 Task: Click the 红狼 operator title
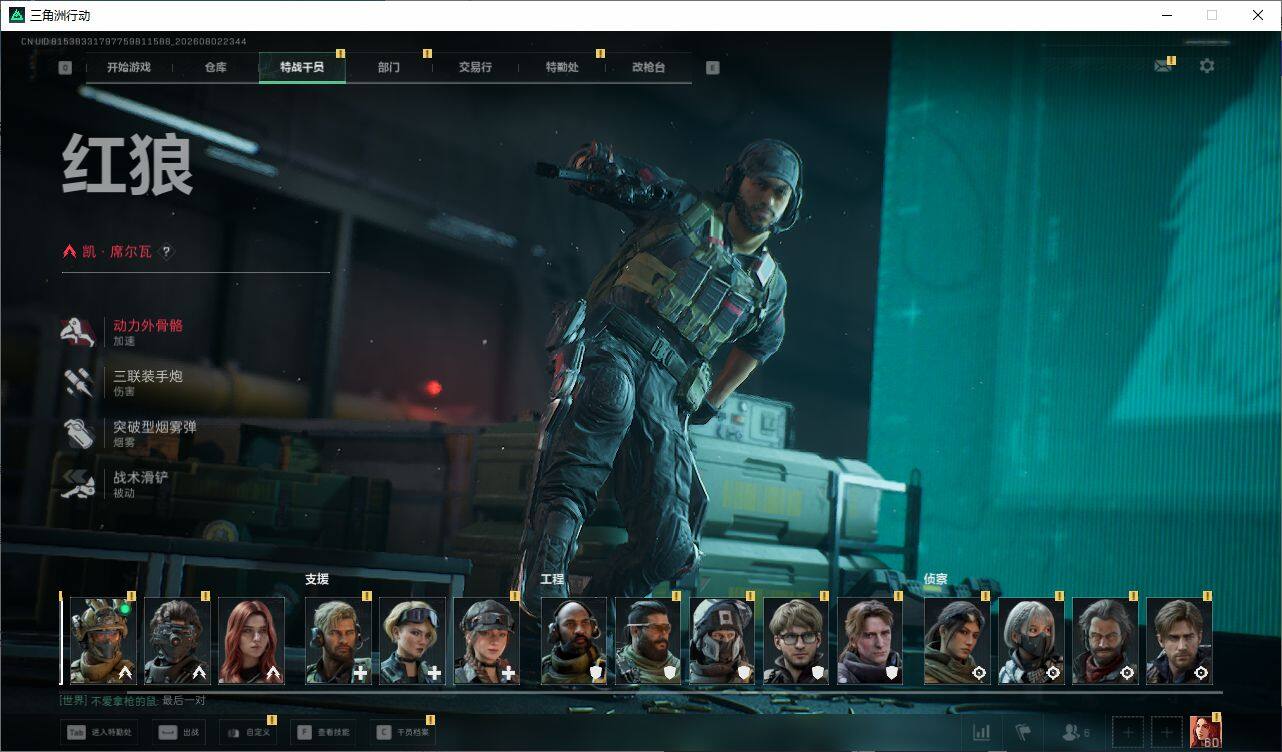pyautogui.click(x=128, y=164)
